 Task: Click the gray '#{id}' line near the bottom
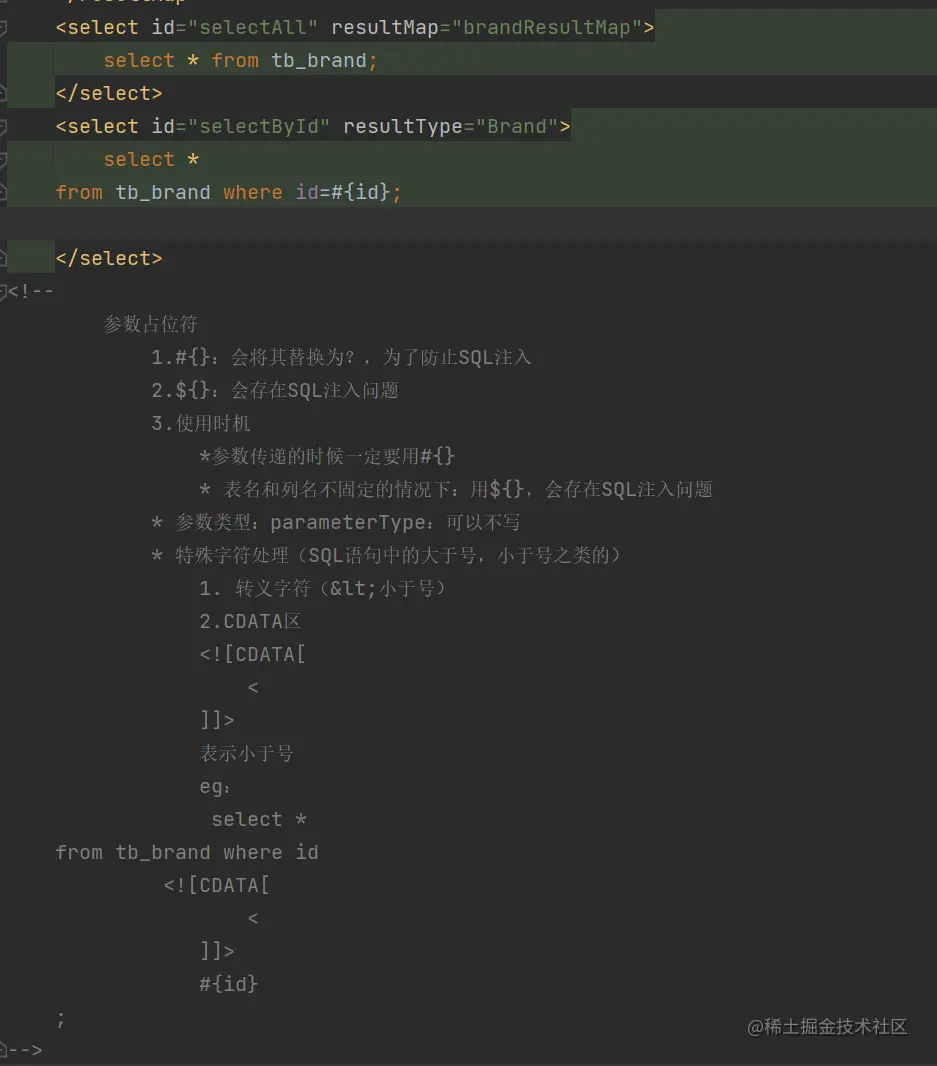[228, 984]
